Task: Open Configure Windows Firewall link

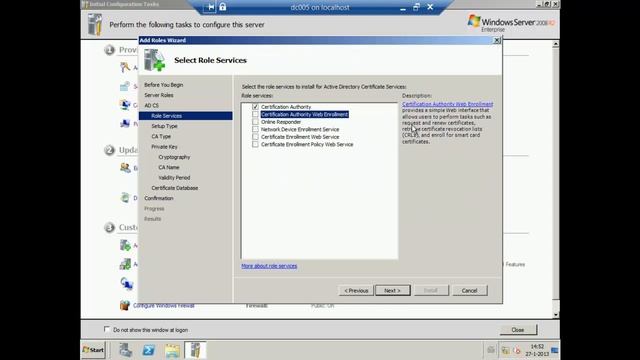Action: click(164, 305)
